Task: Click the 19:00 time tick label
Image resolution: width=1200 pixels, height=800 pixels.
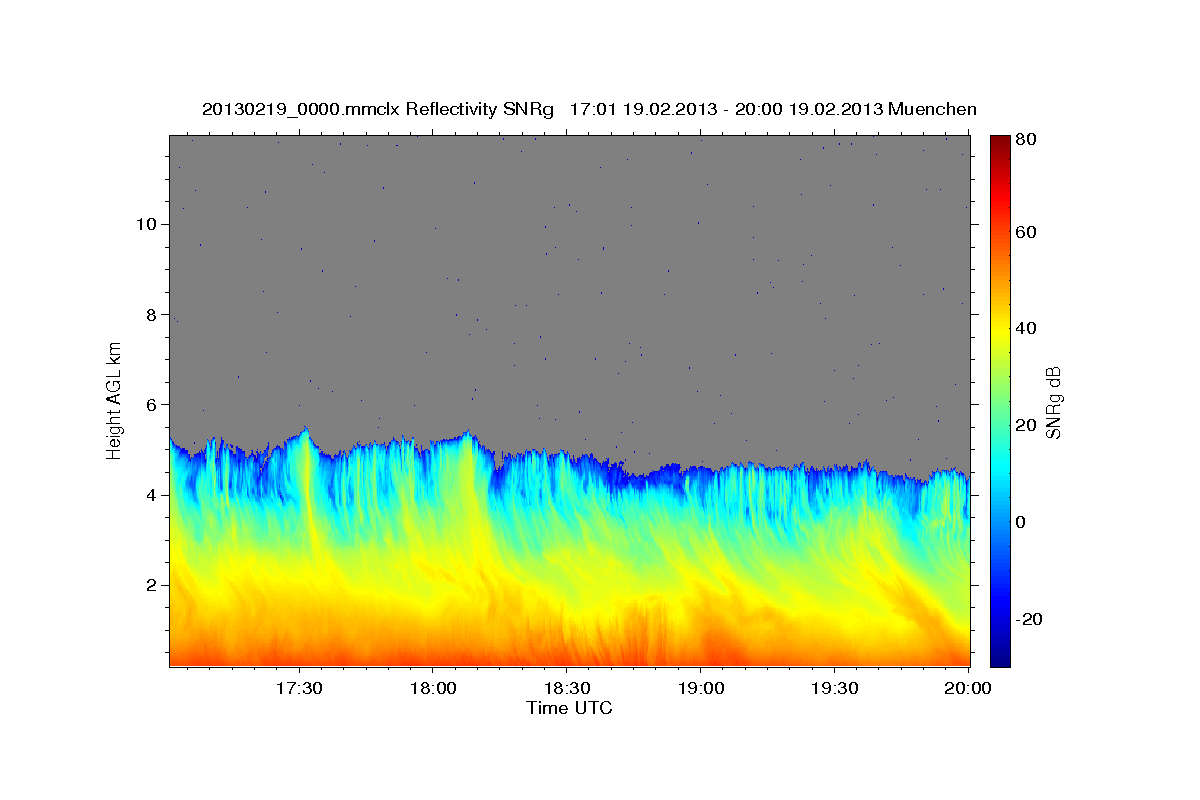Action: 701,688
